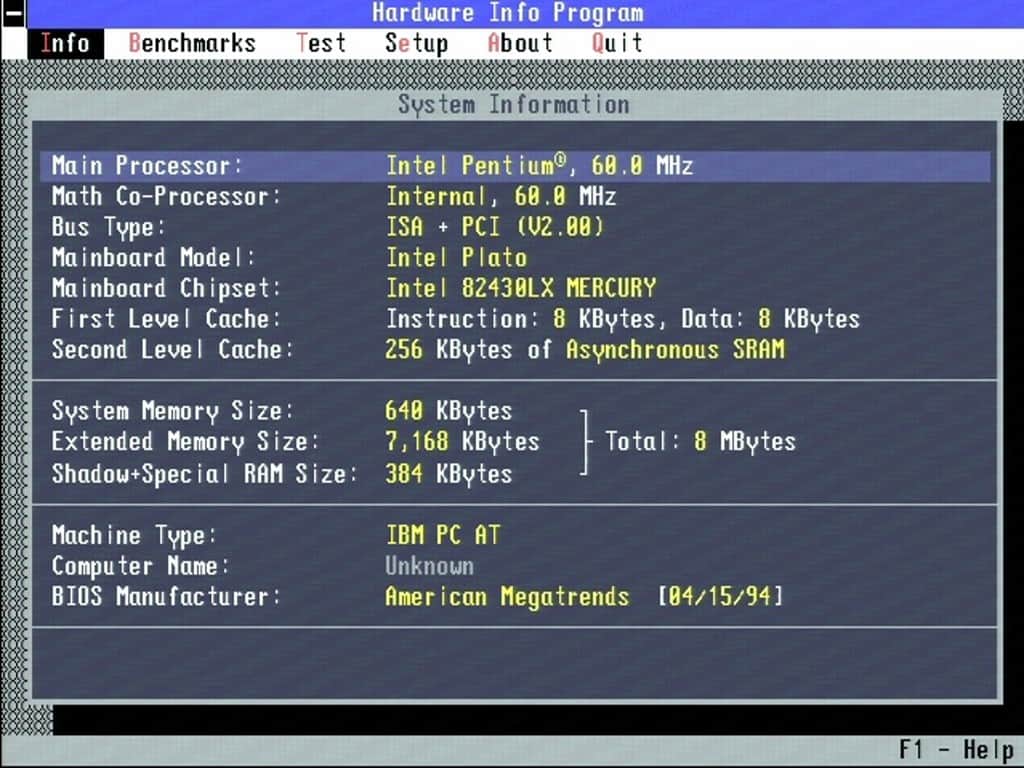The height and width of the screenshot is (768, 1024).
Task: Click F1 - Help in status bar
Action: pos(956,750)
